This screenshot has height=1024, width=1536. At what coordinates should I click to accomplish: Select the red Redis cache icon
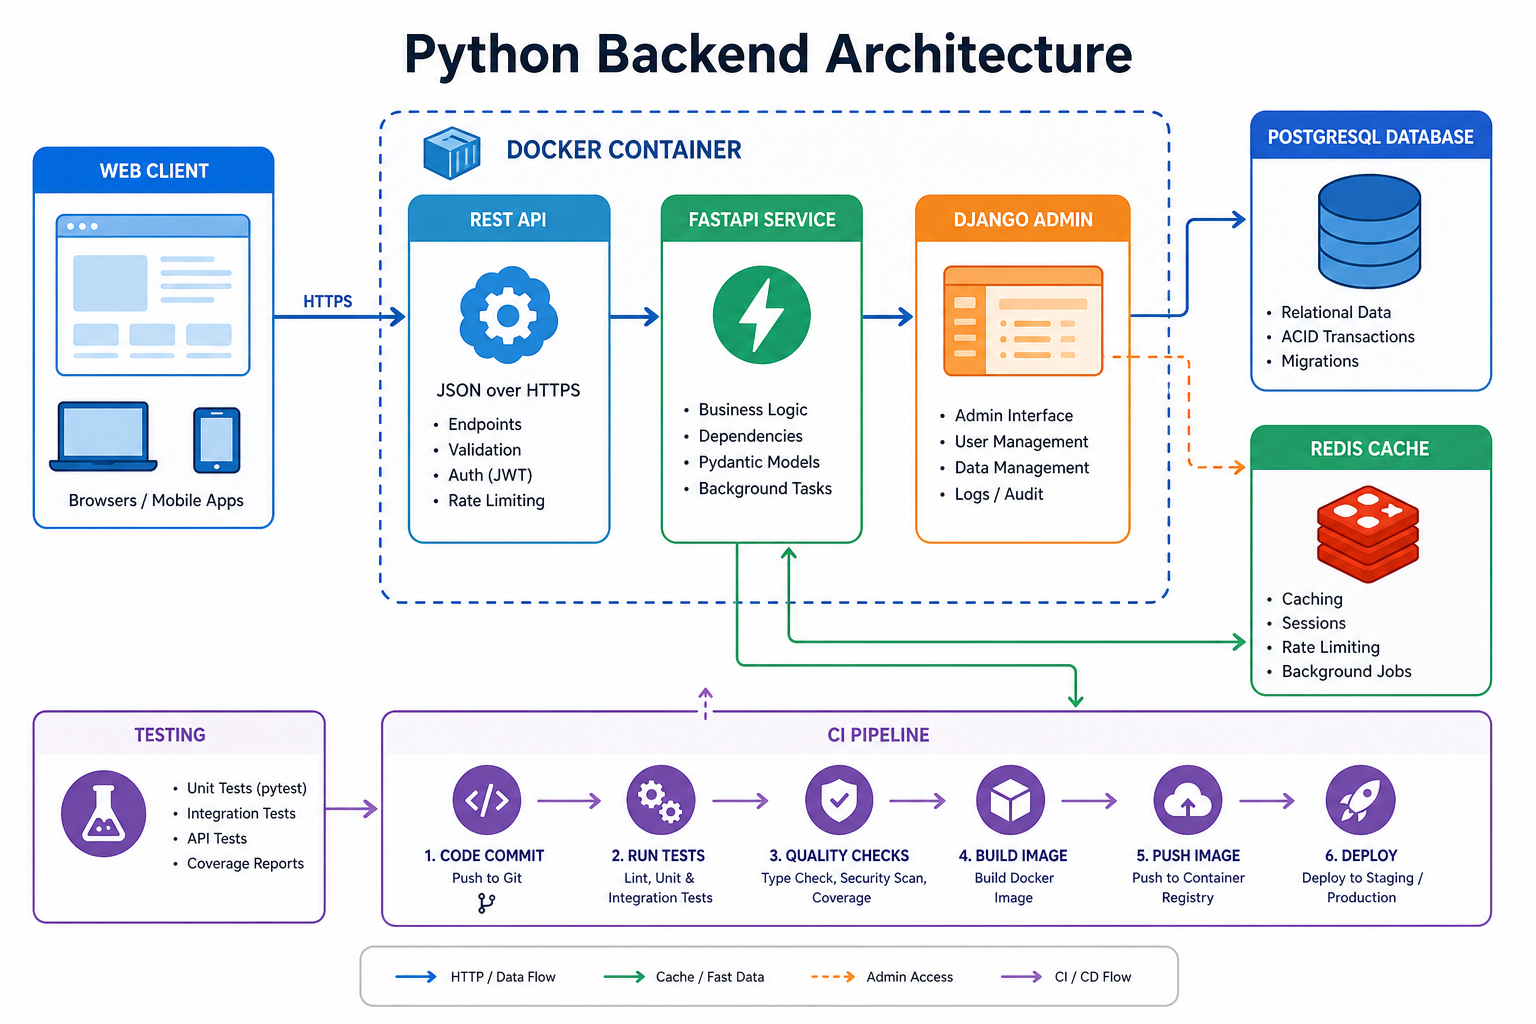[x=1368, y=534]
